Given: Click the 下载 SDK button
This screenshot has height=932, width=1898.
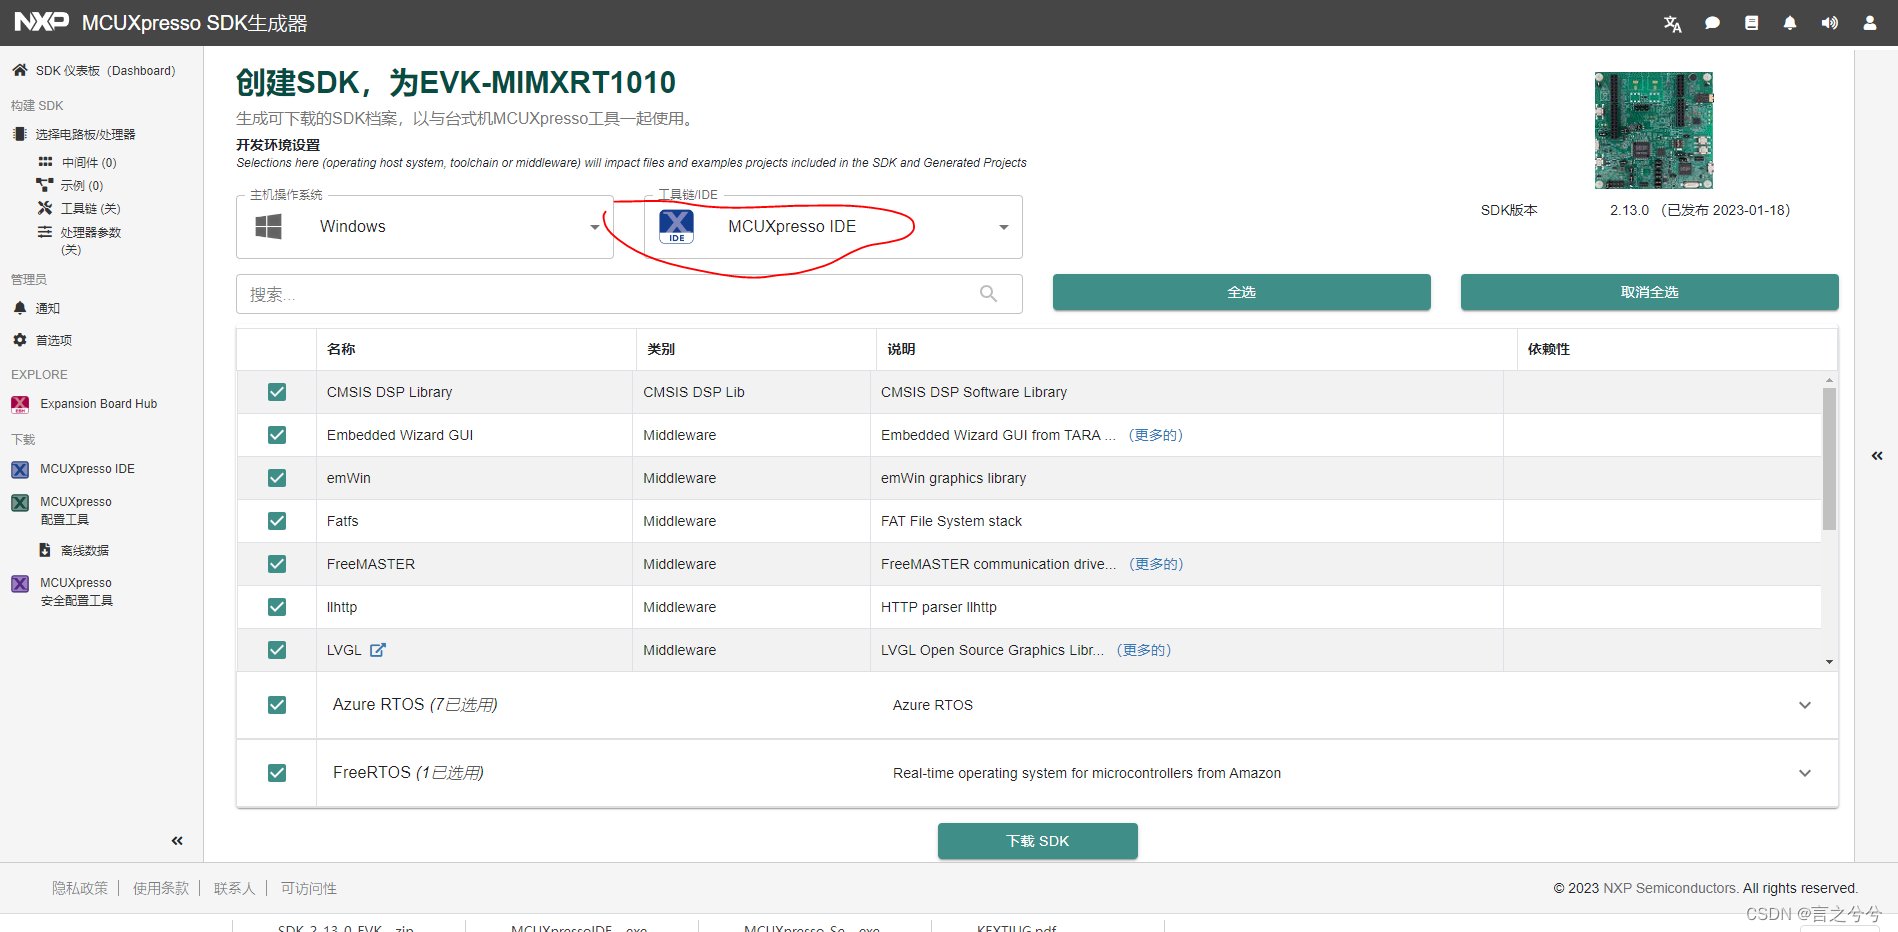Looking at the screenshot, I should [1037, 841].
